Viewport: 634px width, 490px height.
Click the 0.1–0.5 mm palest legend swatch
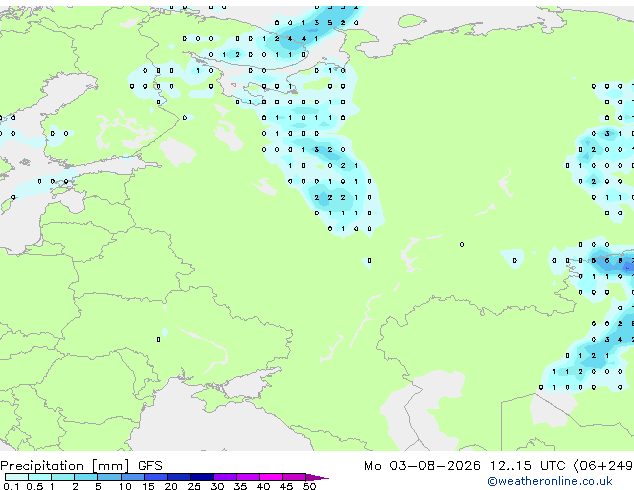point(17,477)
